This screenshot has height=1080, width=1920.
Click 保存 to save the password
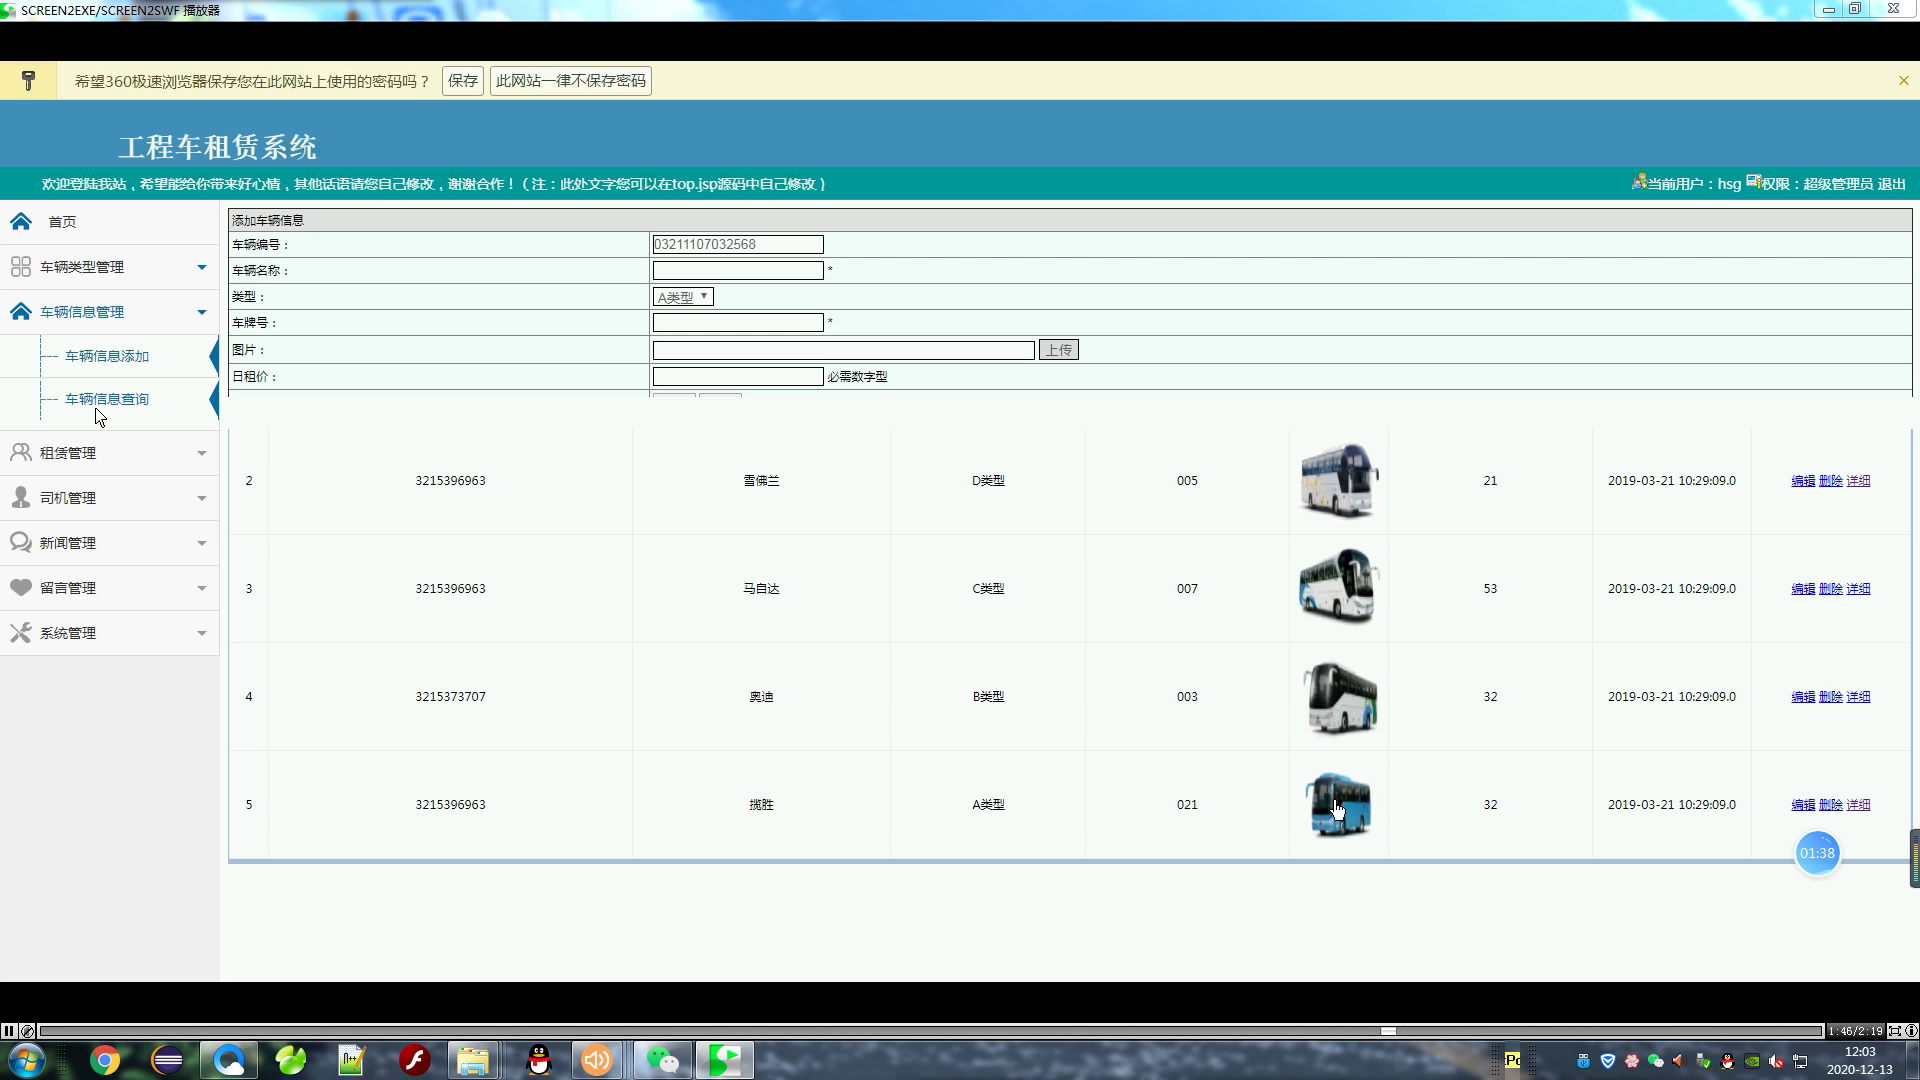463,81
